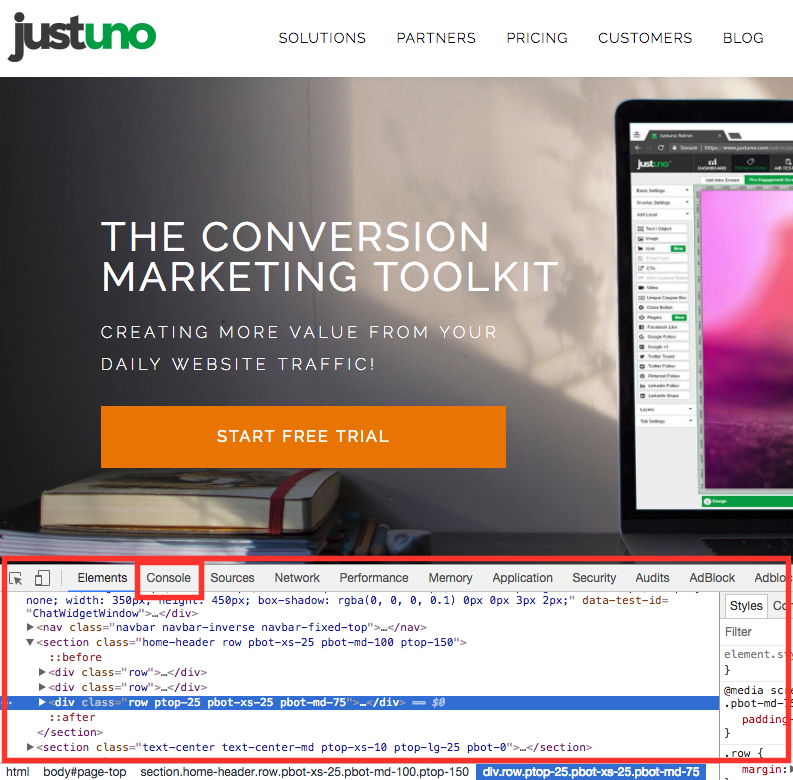Switch to the Audits tab
The image size is (793, 780).
652,578
